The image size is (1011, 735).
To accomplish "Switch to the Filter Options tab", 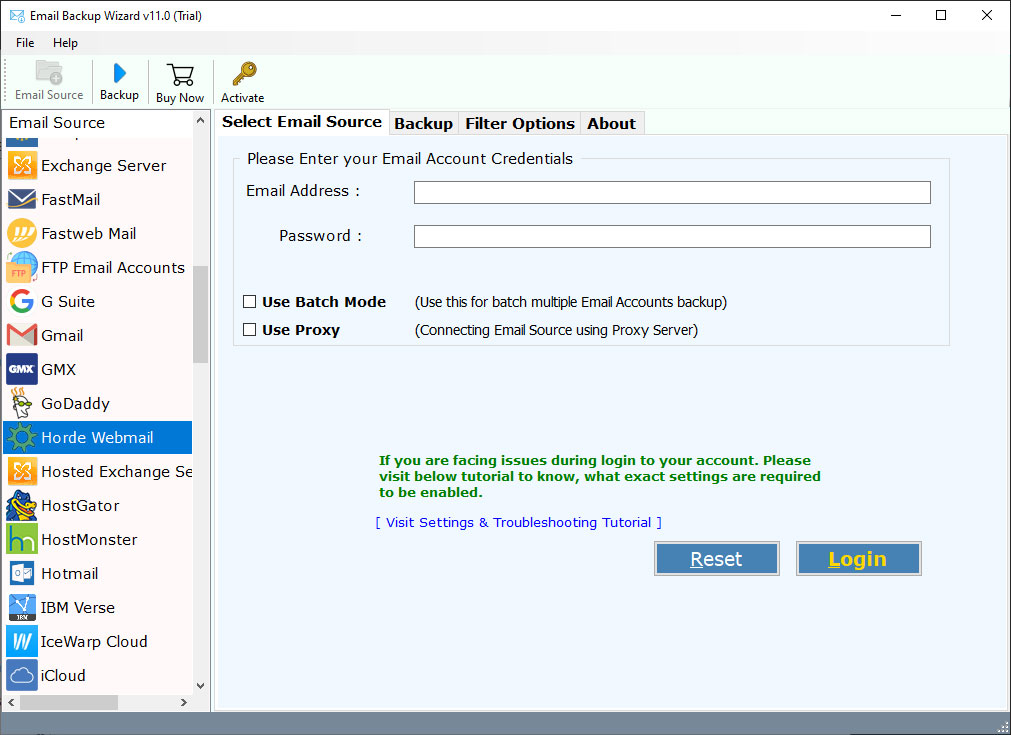I will [520, 123].
